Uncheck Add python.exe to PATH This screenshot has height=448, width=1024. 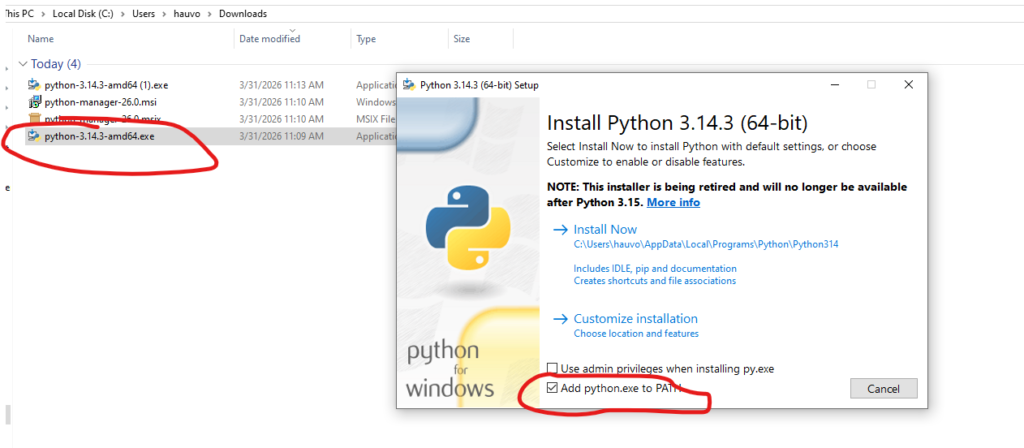pyautogui.click(x=553, y=388)
